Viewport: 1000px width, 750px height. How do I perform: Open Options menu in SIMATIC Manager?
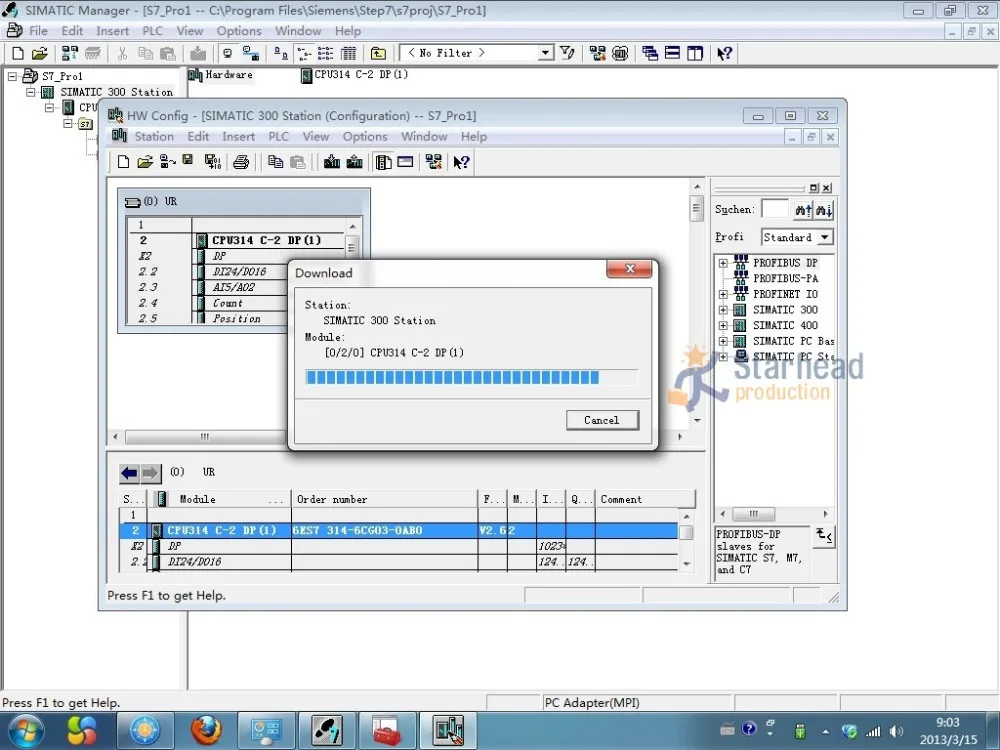click(x=239, y=31)
